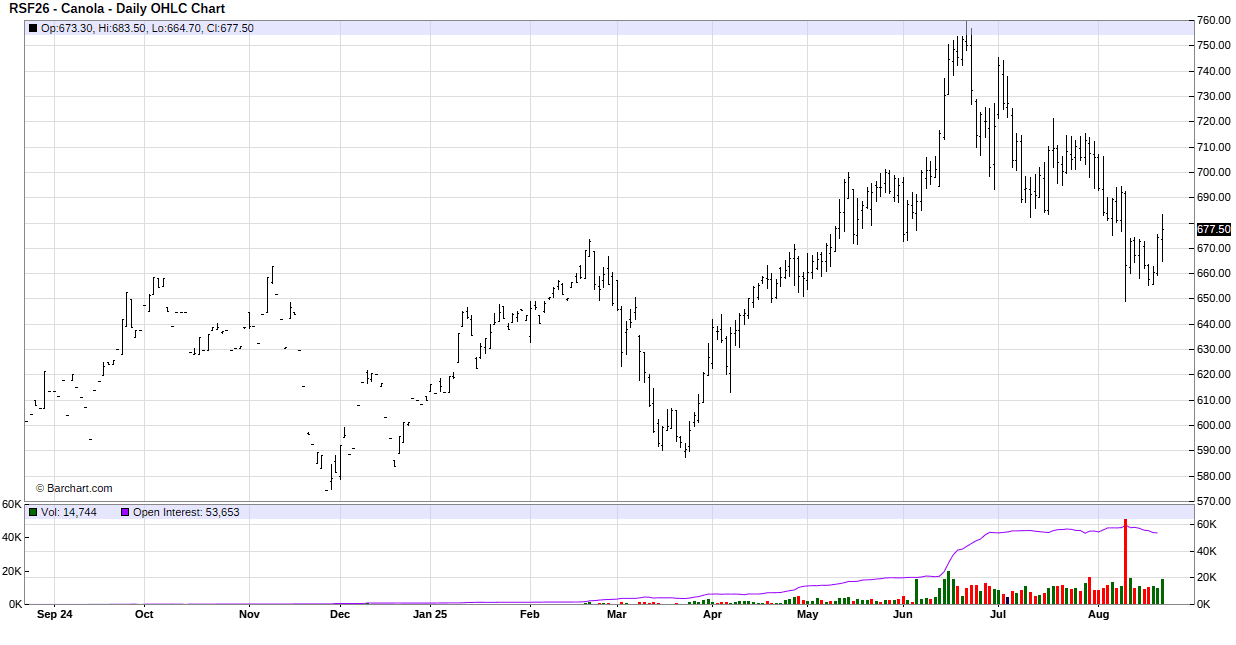Click the 60K left volume axis label
Viewport: 1236px width, 645px height.
point(12,504)
